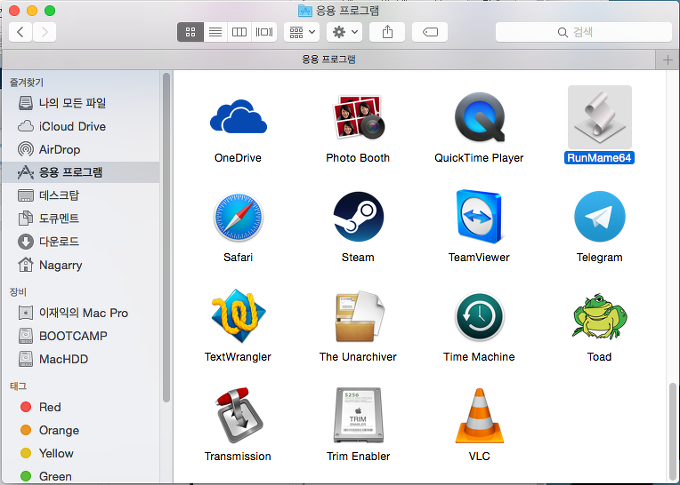This screenshot has width=680, height=485.
Task: Select the BOOTCAMP volume
Action: (x=82, y=336)
